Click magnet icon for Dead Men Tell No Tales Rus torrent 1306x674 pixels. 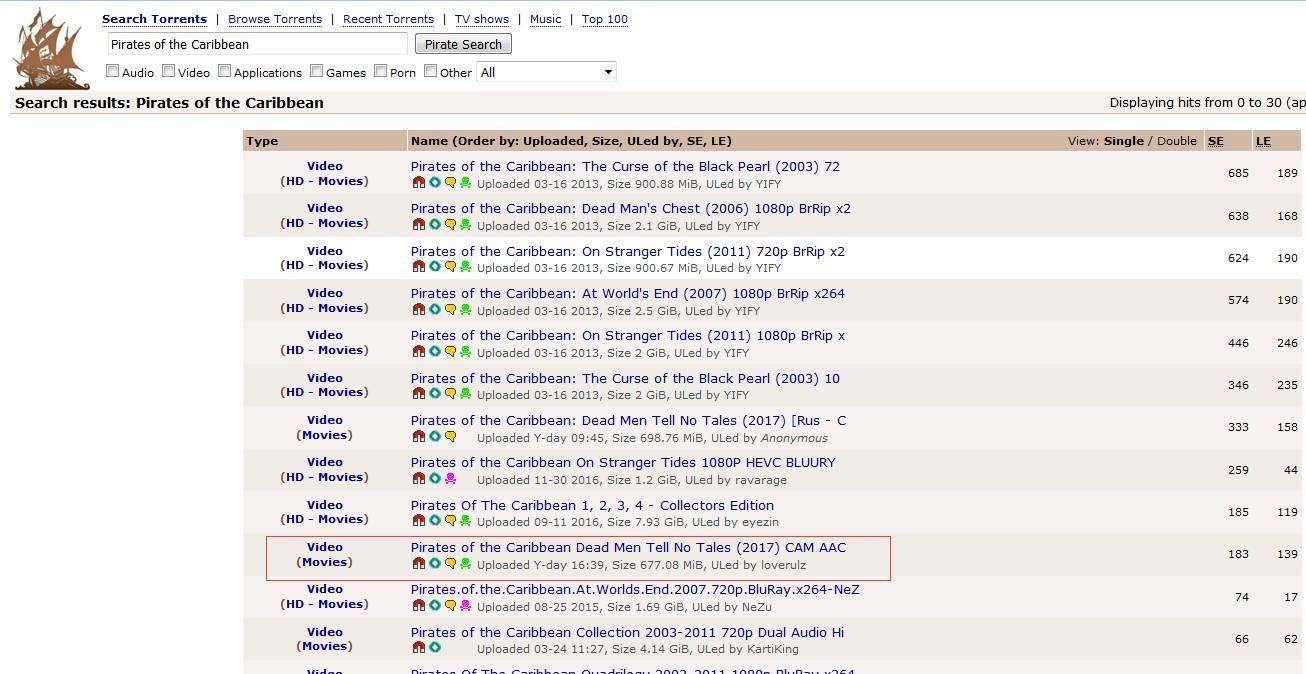tap(419, 437)
